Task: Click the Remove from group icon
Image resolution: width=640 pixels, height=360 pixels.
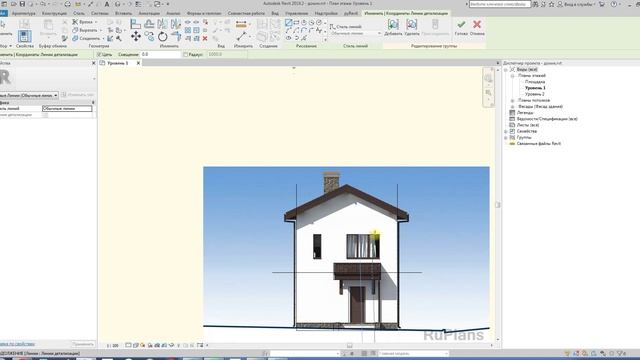Action: 411,27
